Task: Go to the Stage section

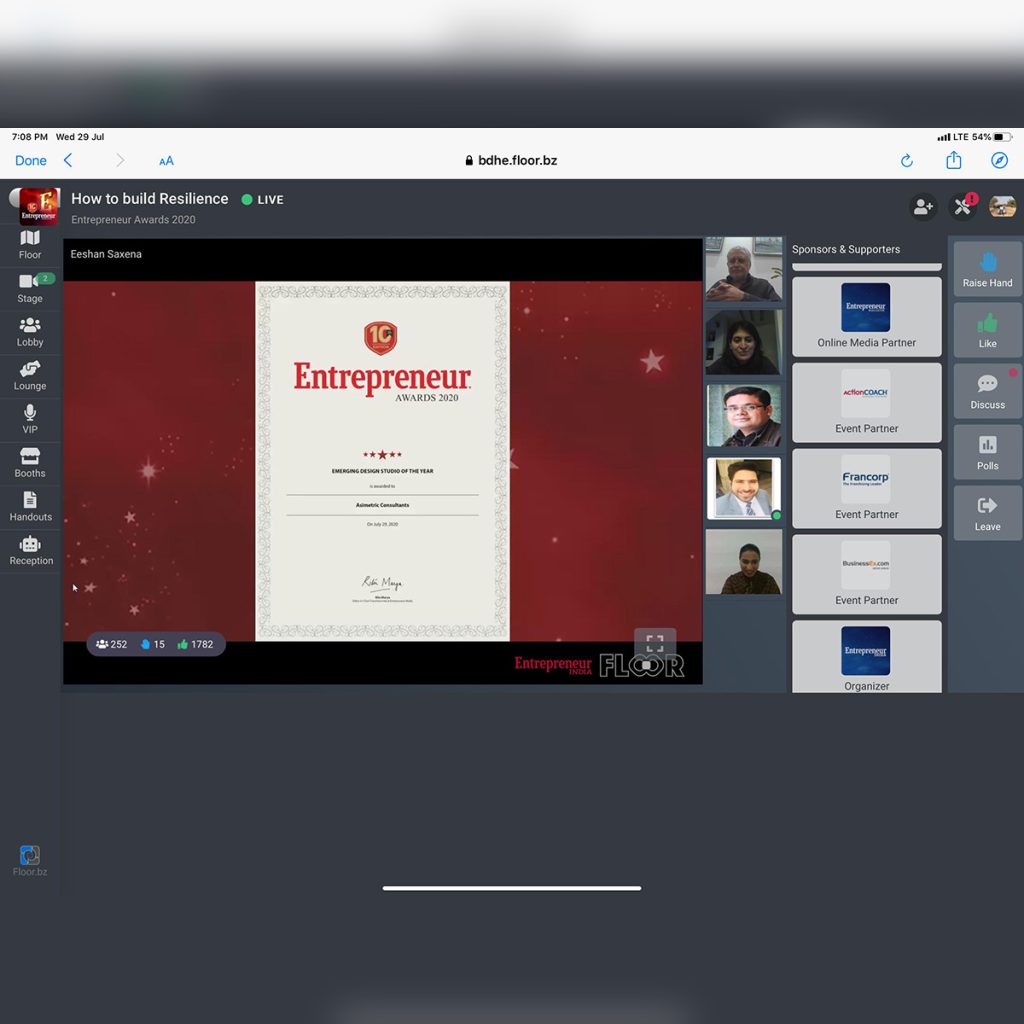Action: tap(30, 289)
